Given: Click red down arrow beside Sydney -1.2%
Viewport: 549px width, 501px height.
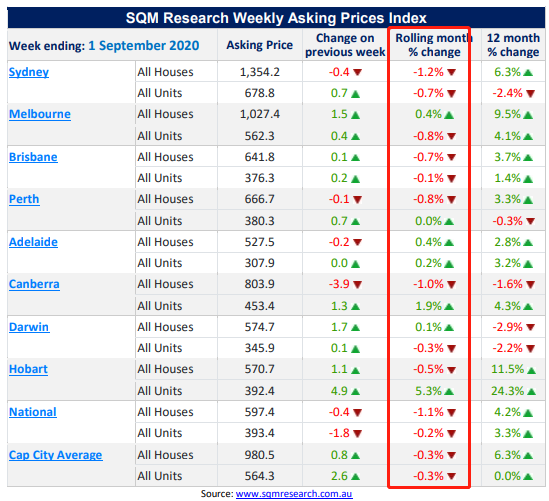Looking at the screenshot, I should [452, 72].
